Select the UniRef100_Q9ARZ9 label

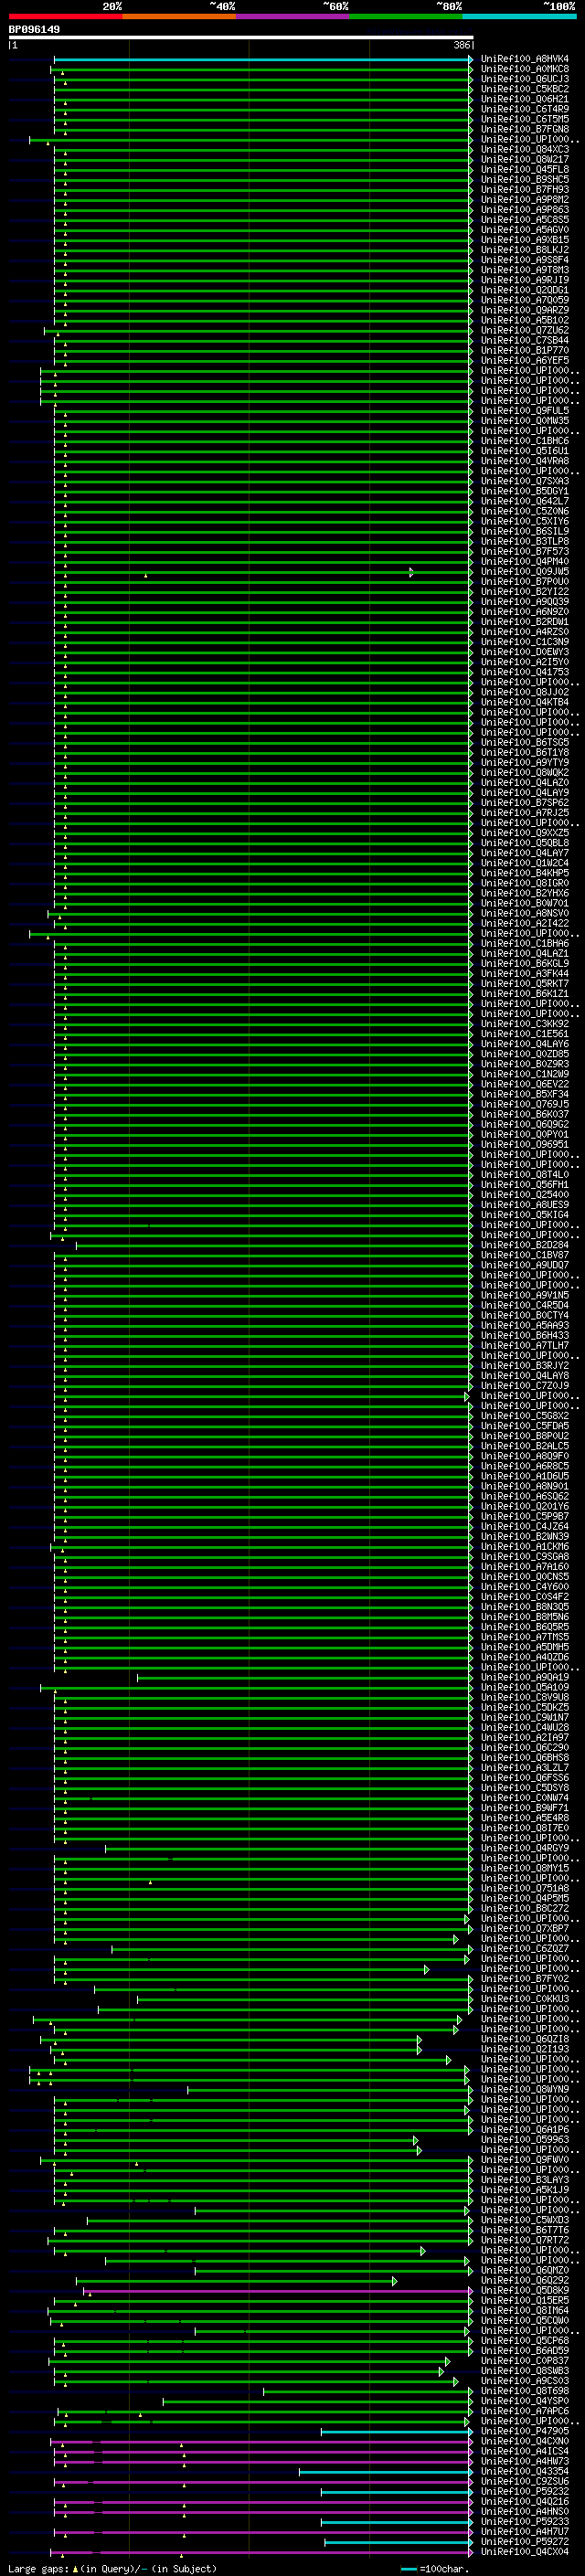click(524, 310)
